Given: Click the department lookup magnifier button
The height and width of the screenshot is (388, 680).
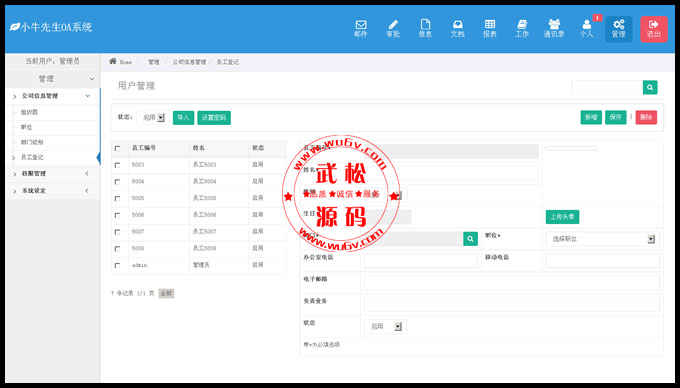Looking at the screenshot, I should 470,238.
